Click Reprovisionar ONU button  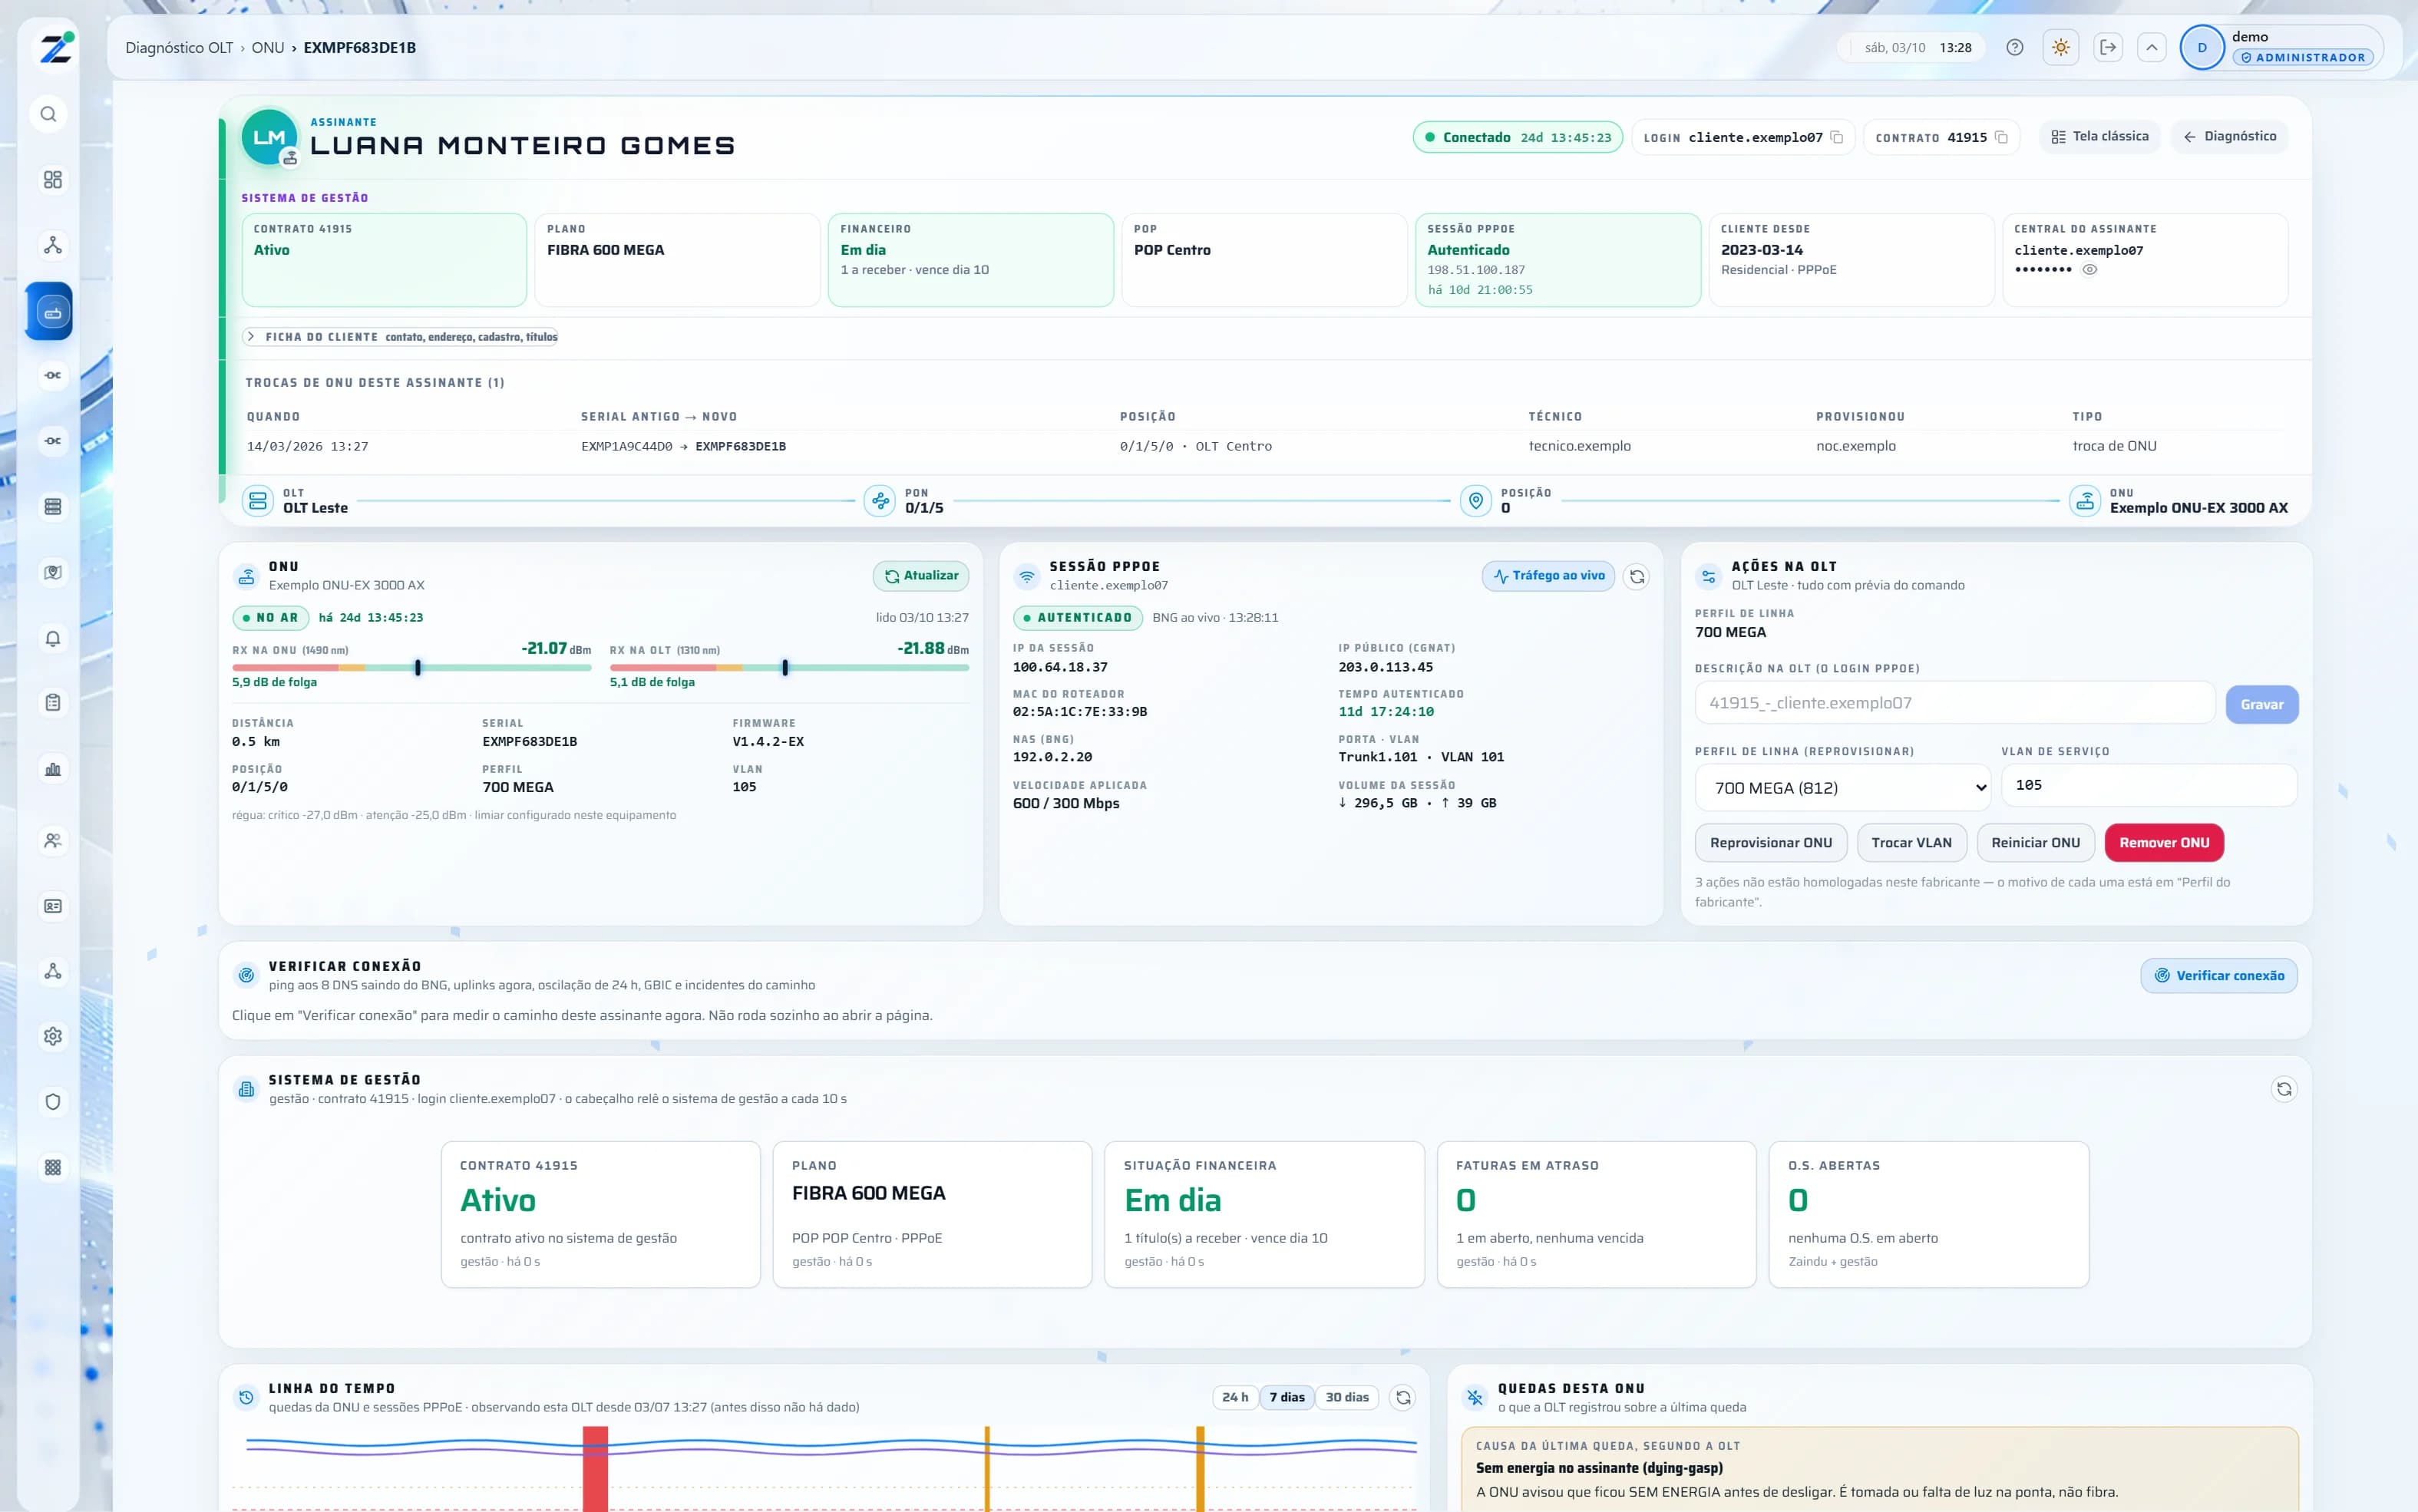point(1770,843)
